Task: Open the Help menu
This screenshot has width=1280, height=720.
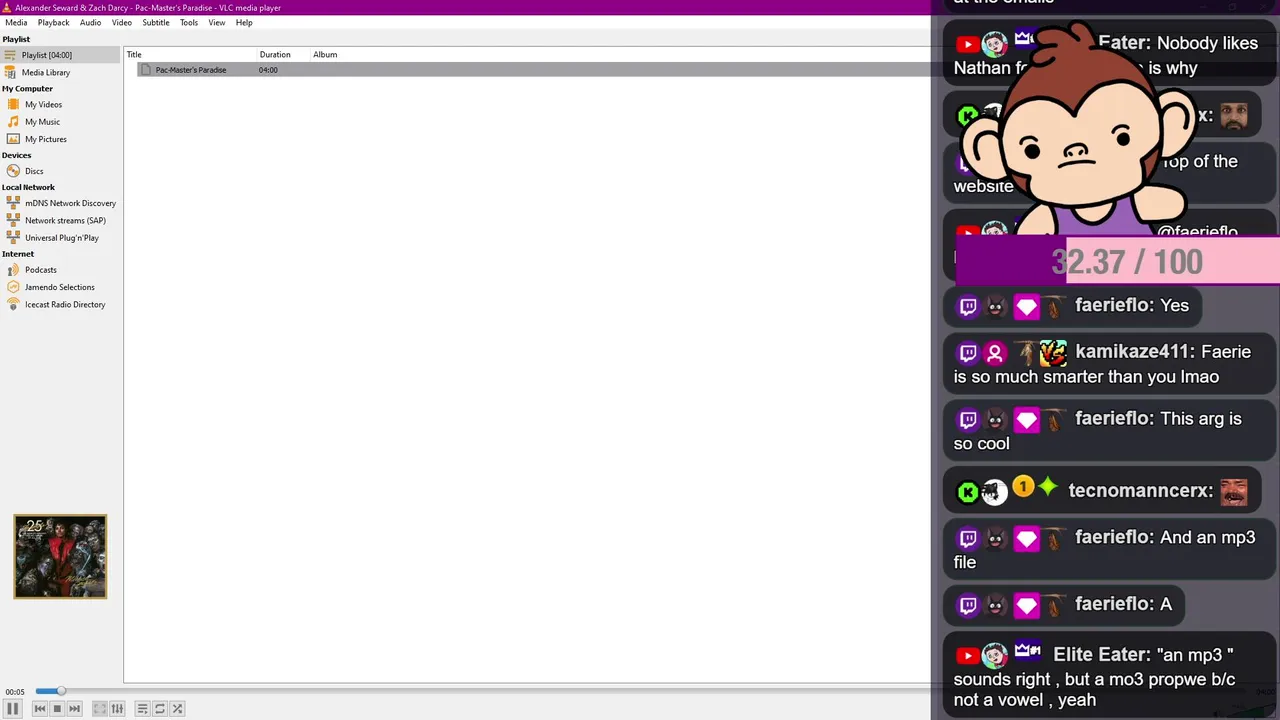Action: coord(244,22)
